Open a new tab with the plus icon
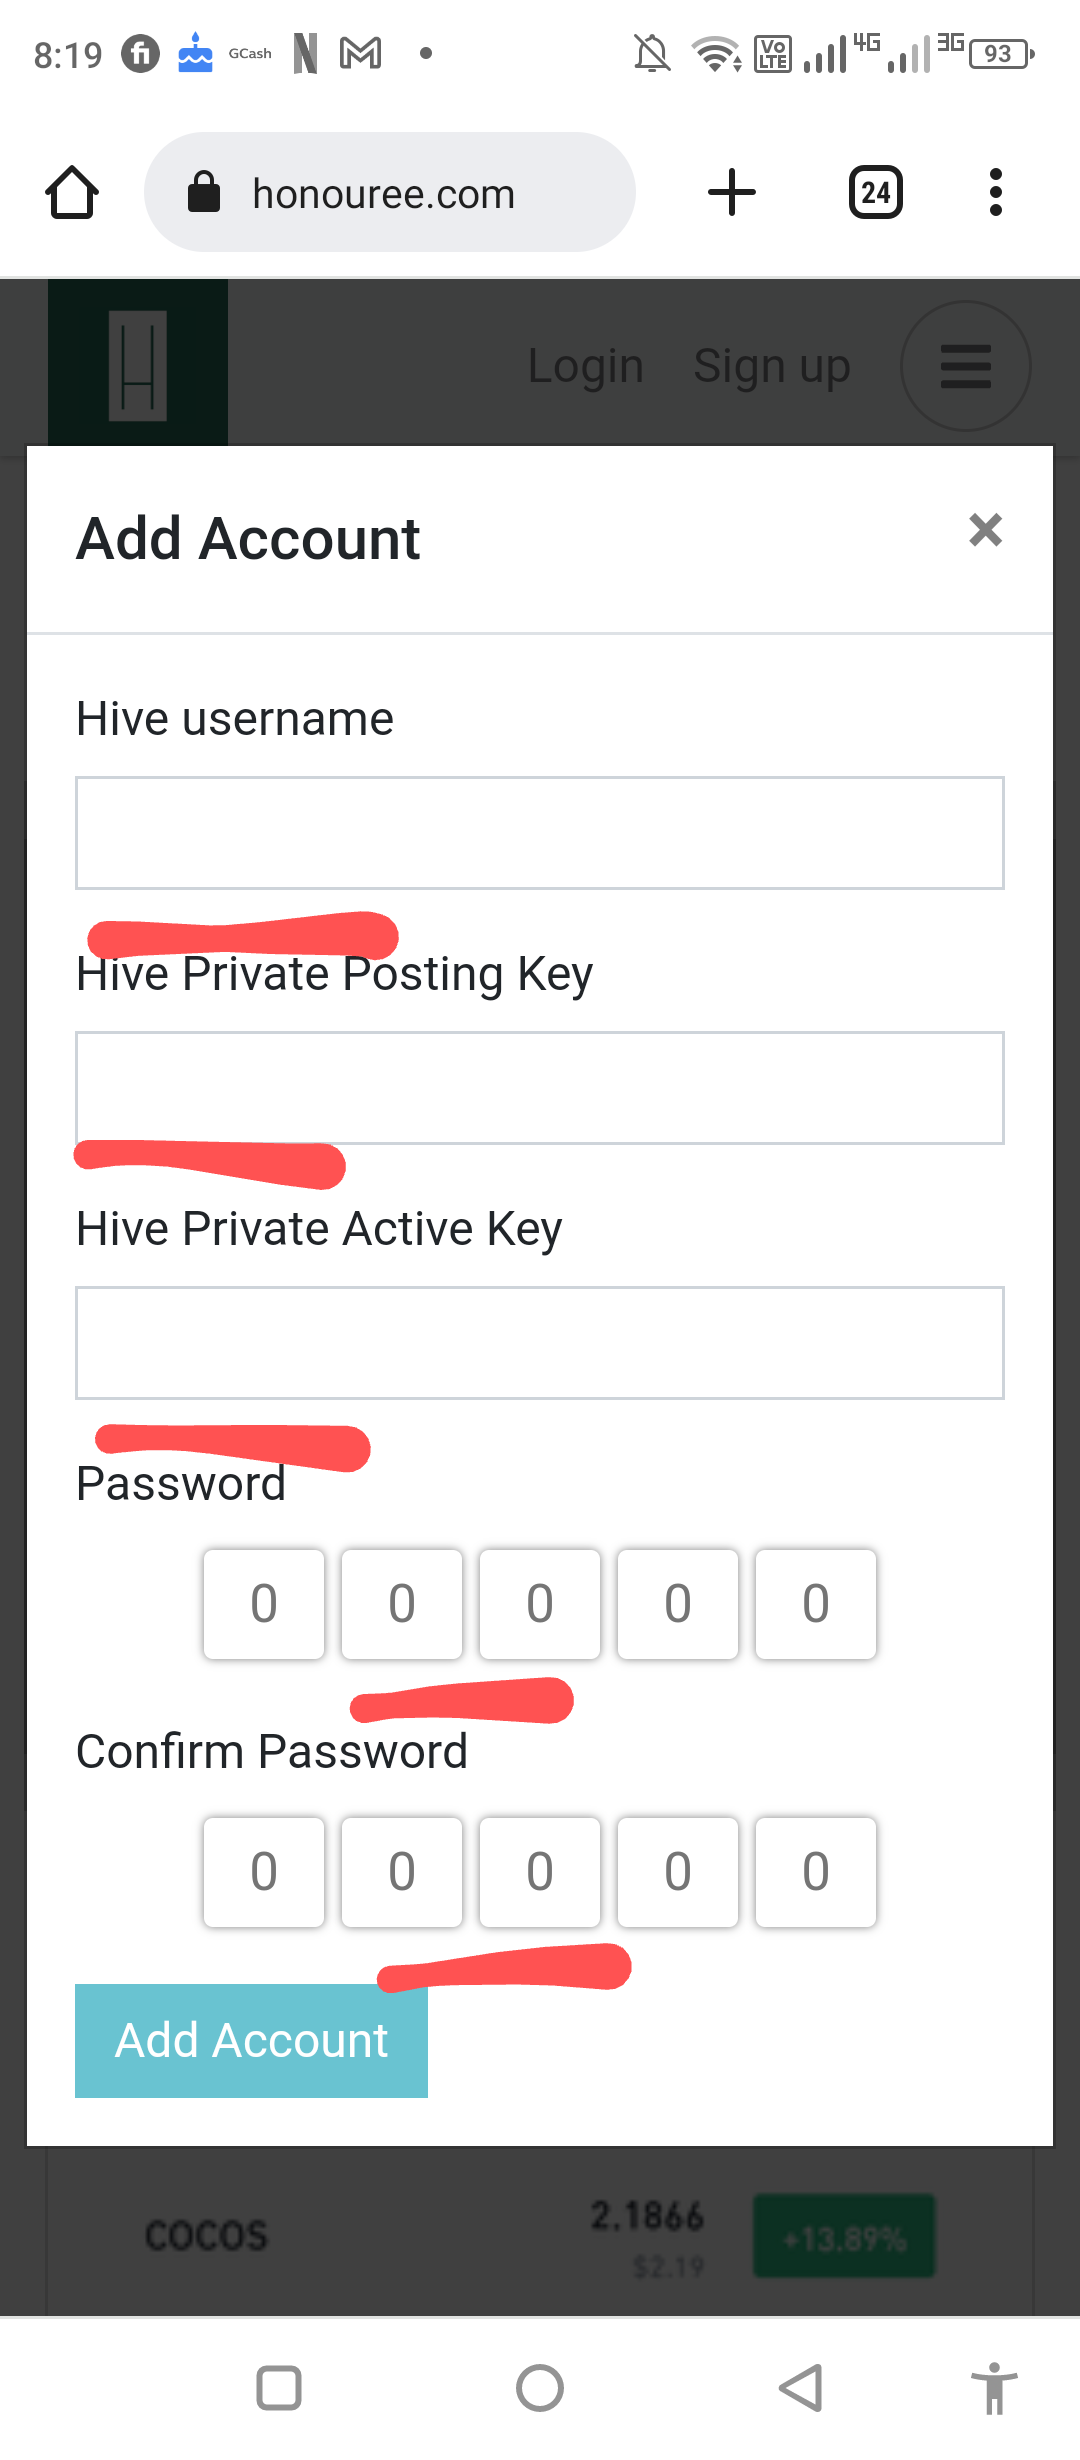Screen dimensions: 1080x2460 point(732,192)
